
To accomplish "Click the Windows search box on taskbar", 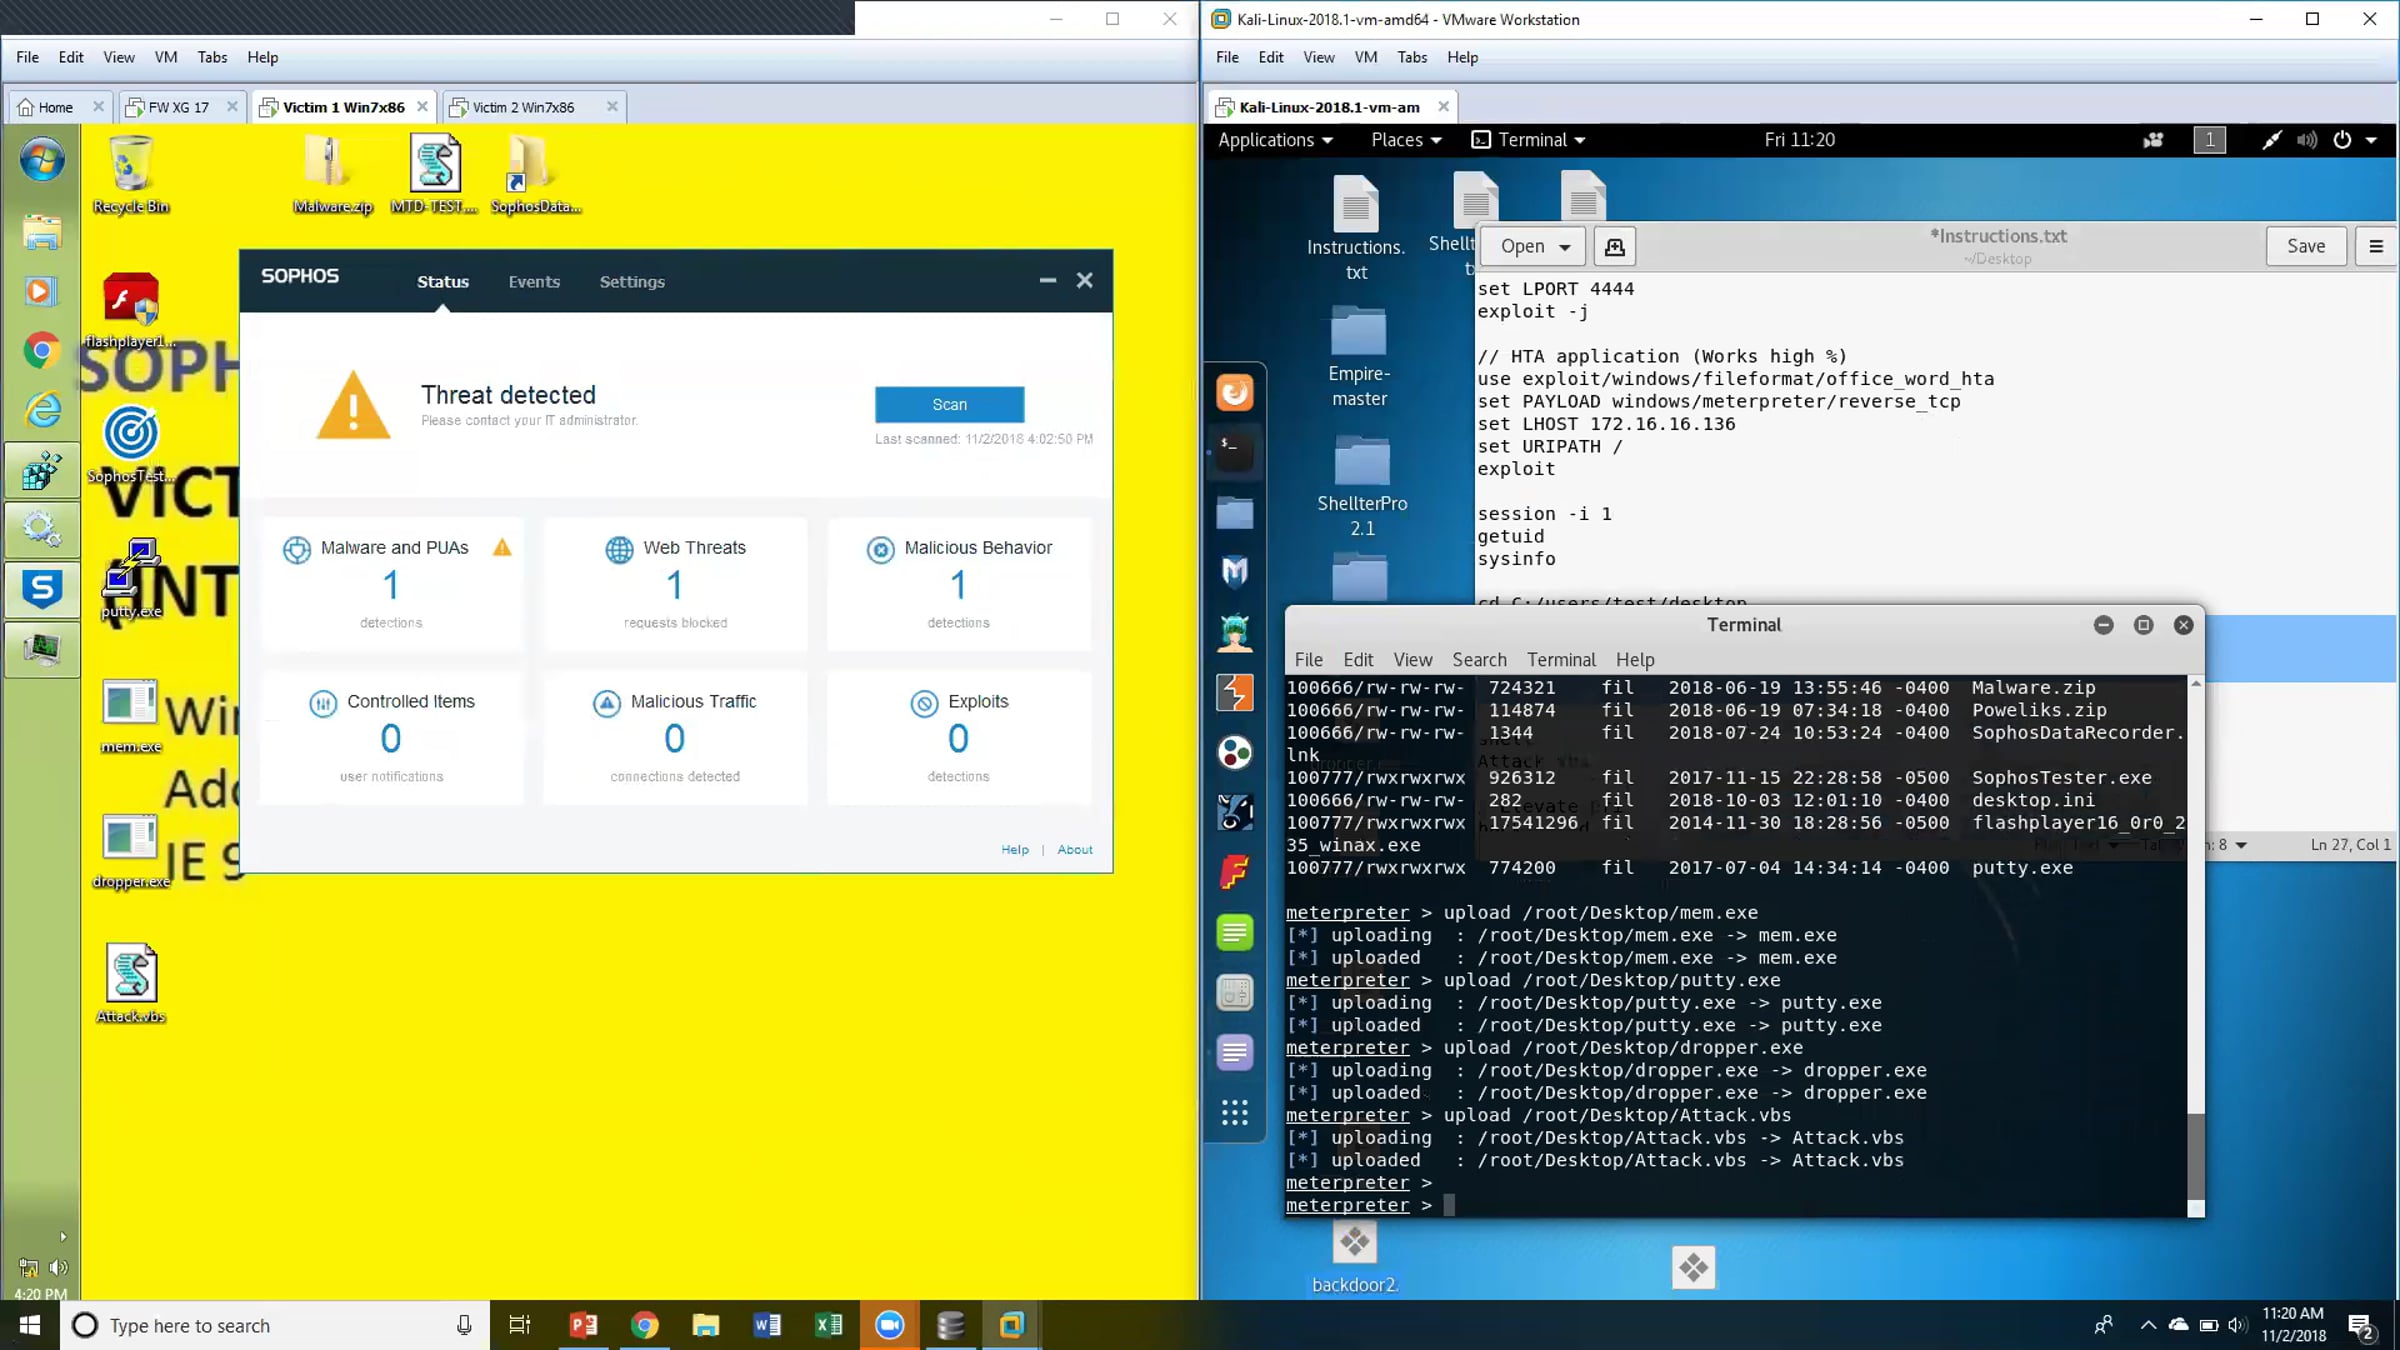I will [x=275, y=1325].
